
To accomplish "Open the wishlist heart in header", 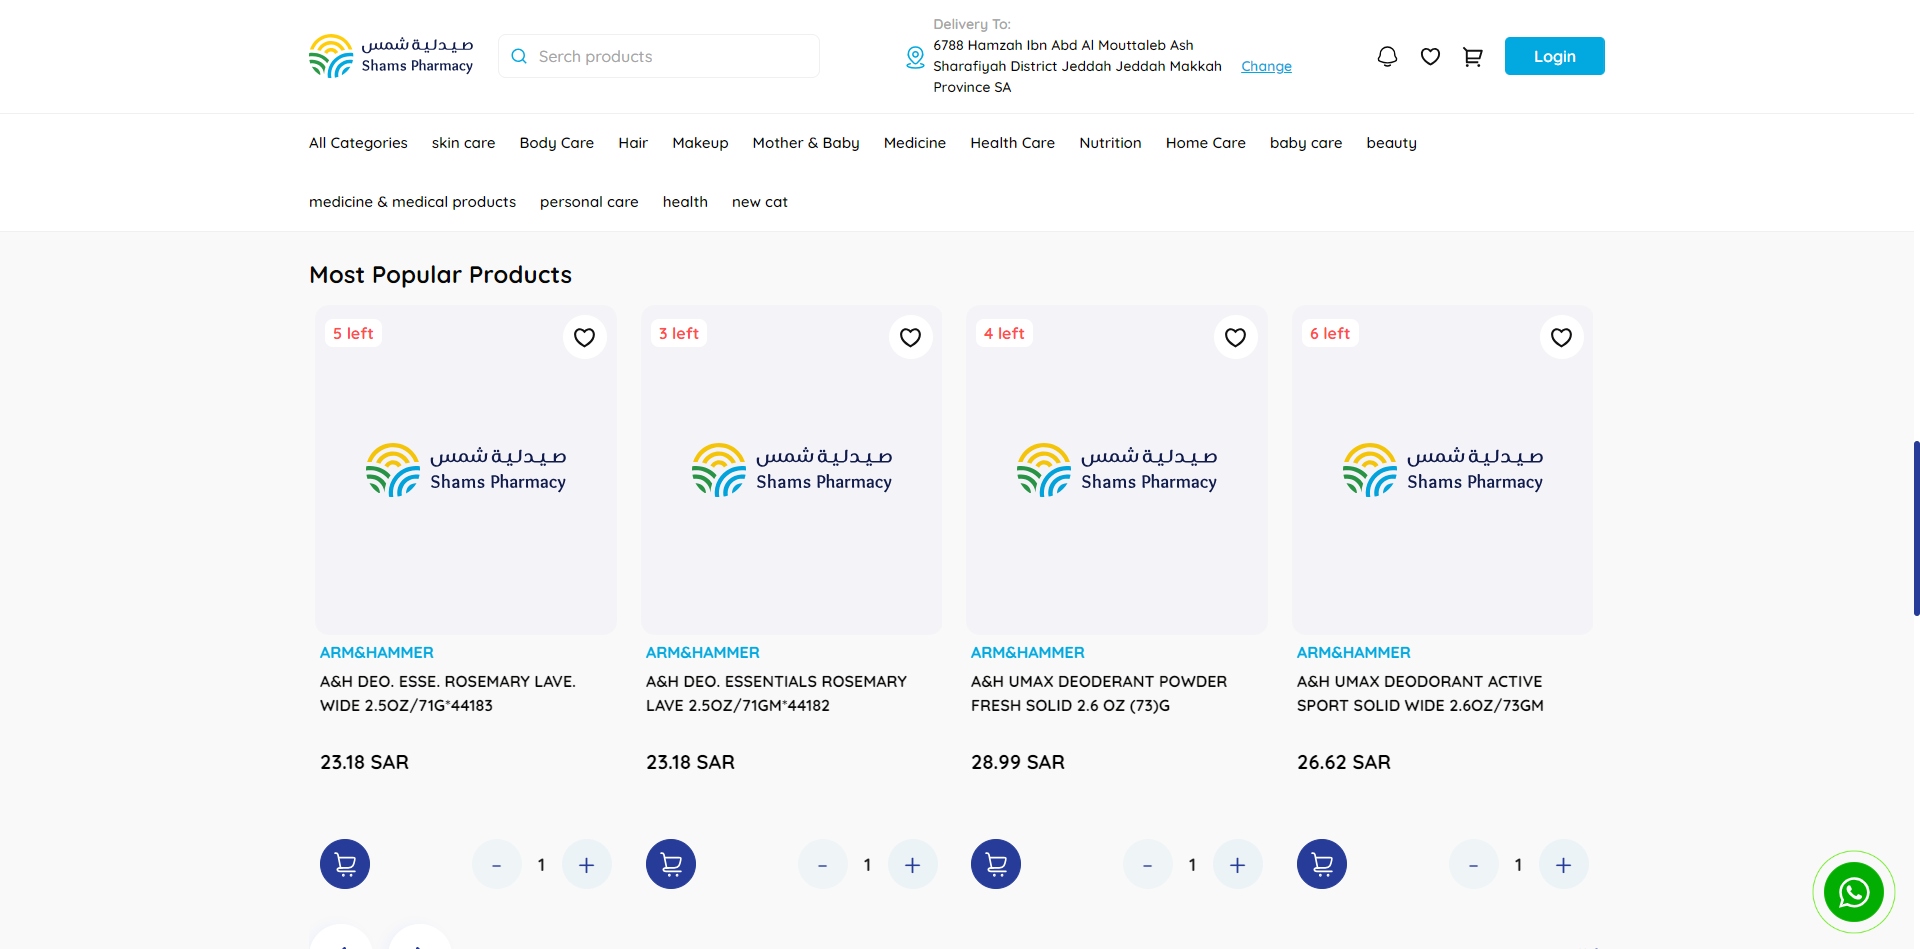I will point(1430,57).
